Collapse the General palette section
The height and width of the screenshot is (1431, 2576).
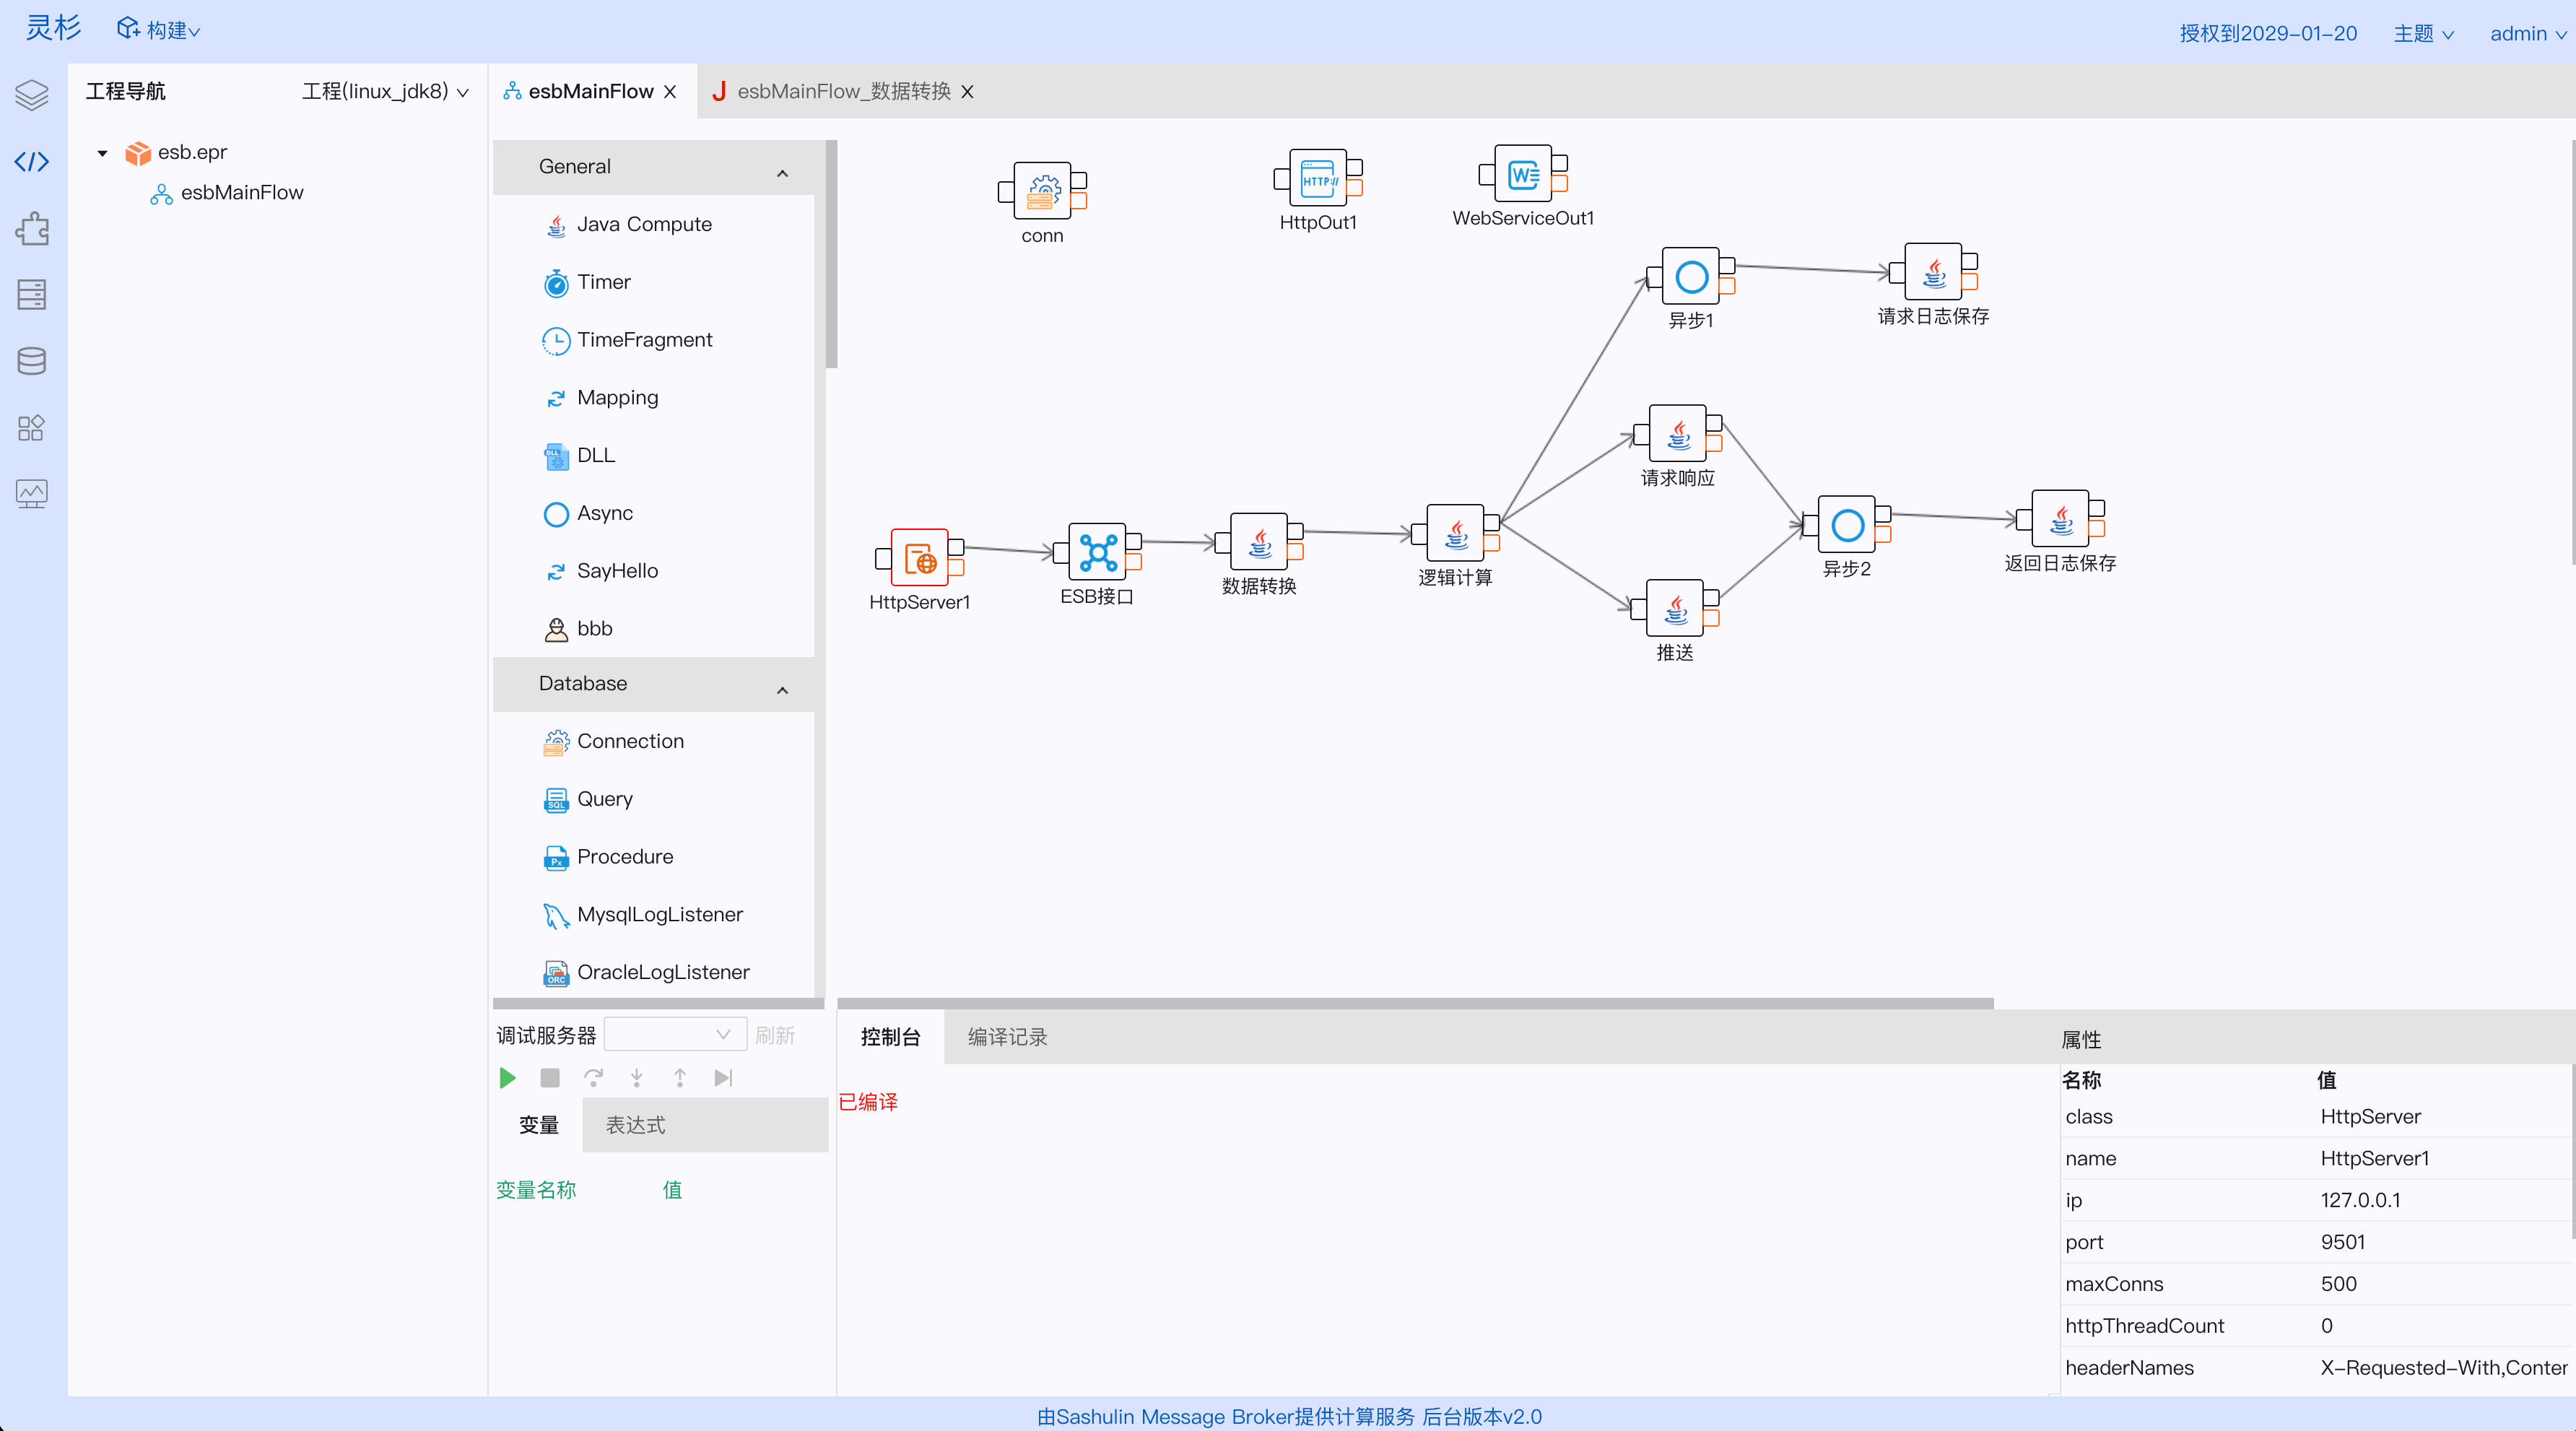(782, 172)
